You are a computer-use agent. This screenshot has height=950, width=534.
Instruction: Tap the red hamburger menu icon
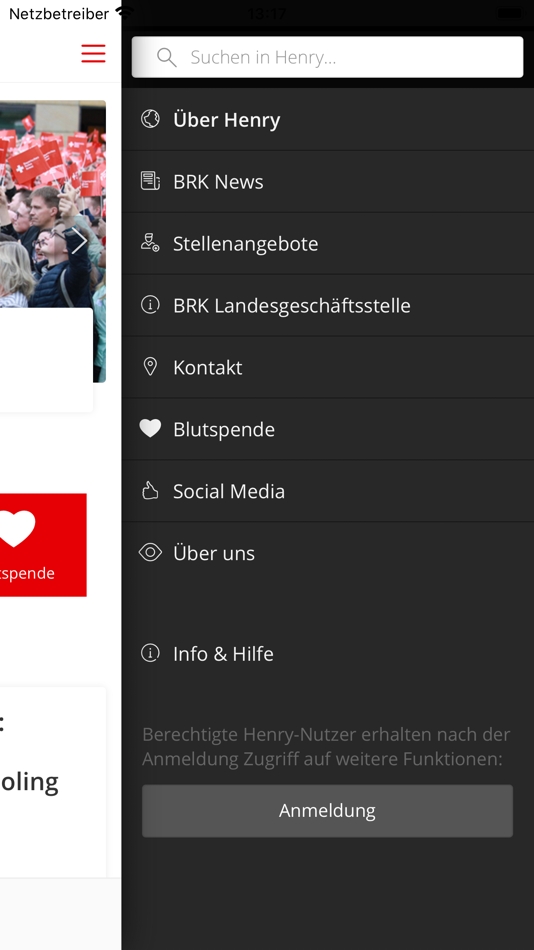click(x=93, y=53)
